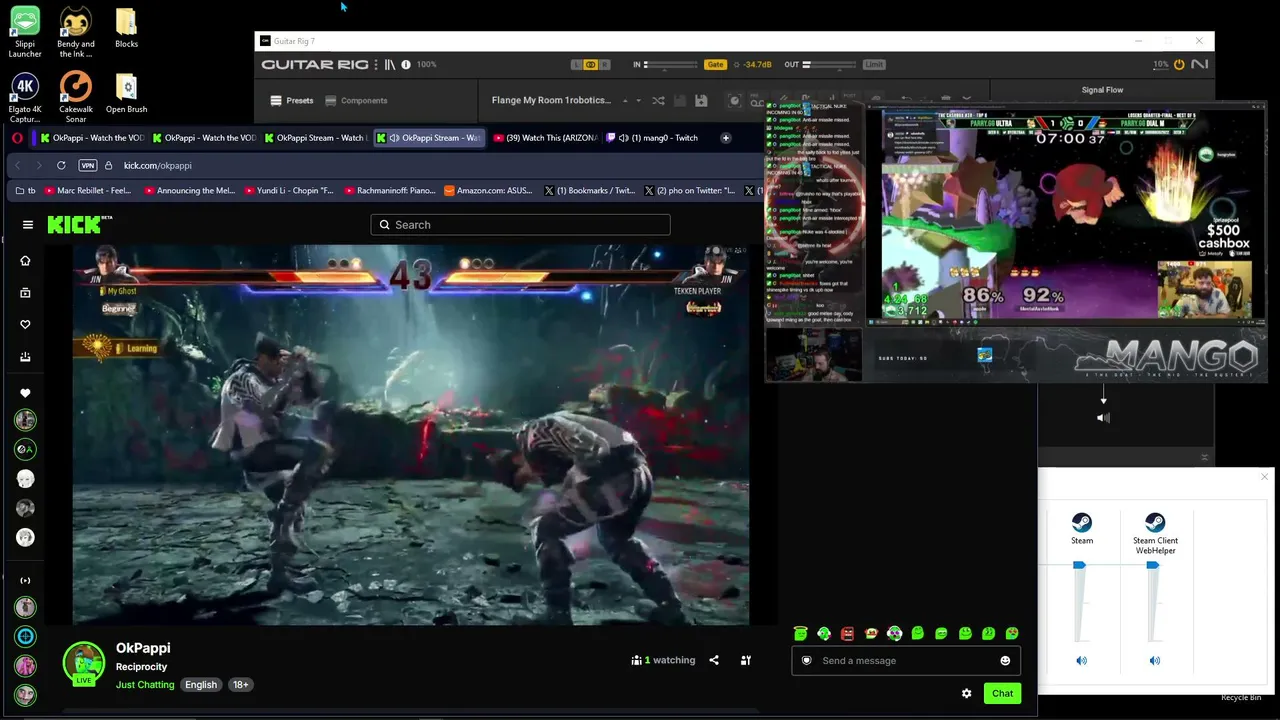The height and width of the screenshot is (720, 1280).
Task: Shuffle presets in Guitar Rig
Action: pos(658,100)
